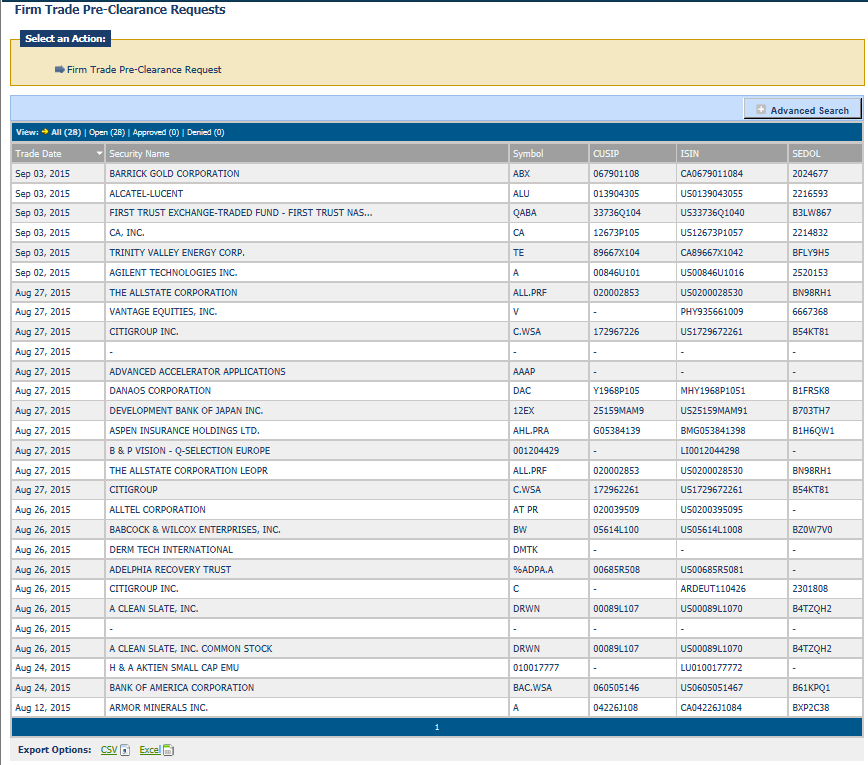Viewport: 868px width, 765px height.
Task: Select DERM TECH INTERNATIONAL row
Action: (437, 550)
